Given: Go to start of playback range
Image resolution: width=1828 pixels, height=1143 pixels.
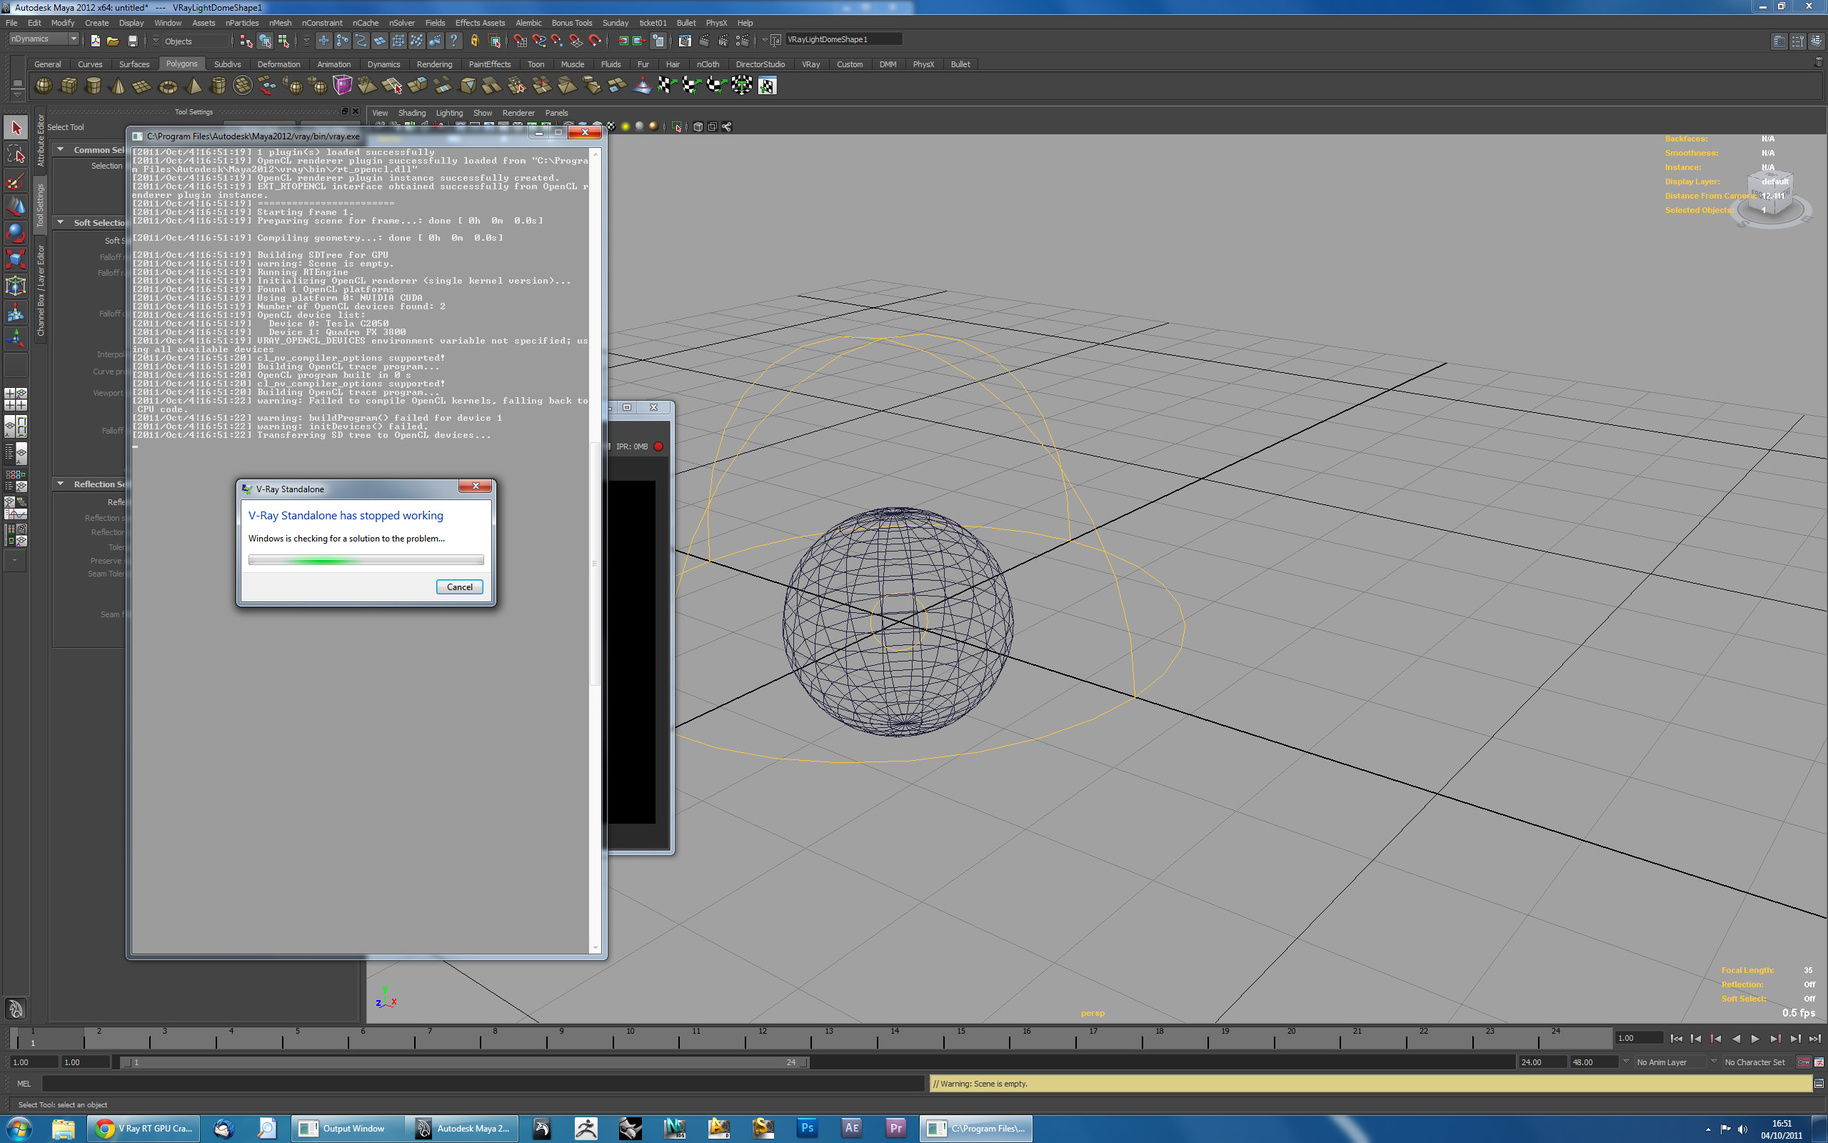Looking at the screenshot, I should tap(1677, 1038).
